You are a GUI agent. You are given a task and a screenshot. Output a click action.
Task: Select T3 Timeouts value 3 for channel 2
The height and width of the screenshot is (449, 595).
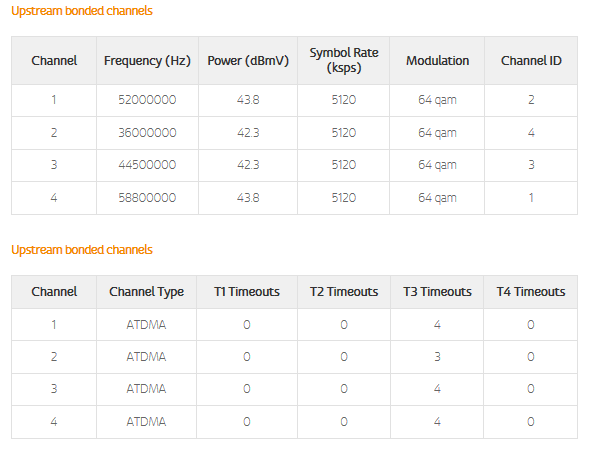click(437, 357)
